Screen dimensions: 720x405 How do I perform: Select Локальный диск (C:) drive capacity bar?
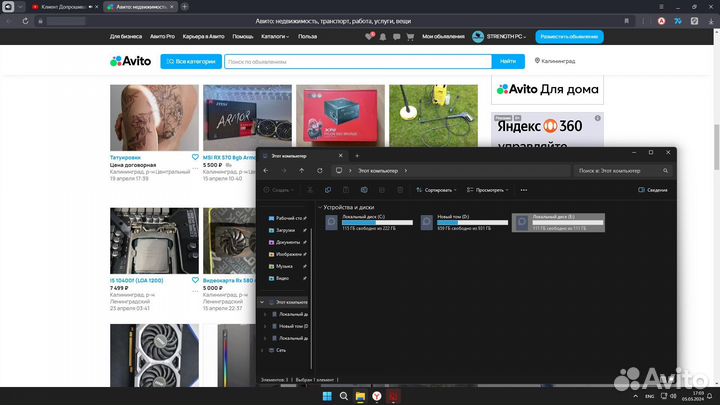point(377,222)
